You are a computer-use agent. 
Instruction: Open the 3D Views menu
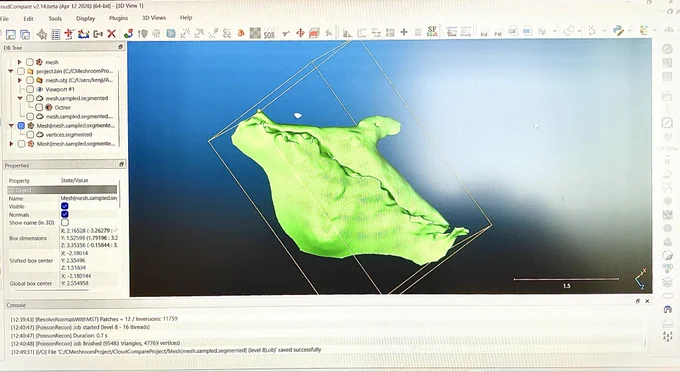154,18
